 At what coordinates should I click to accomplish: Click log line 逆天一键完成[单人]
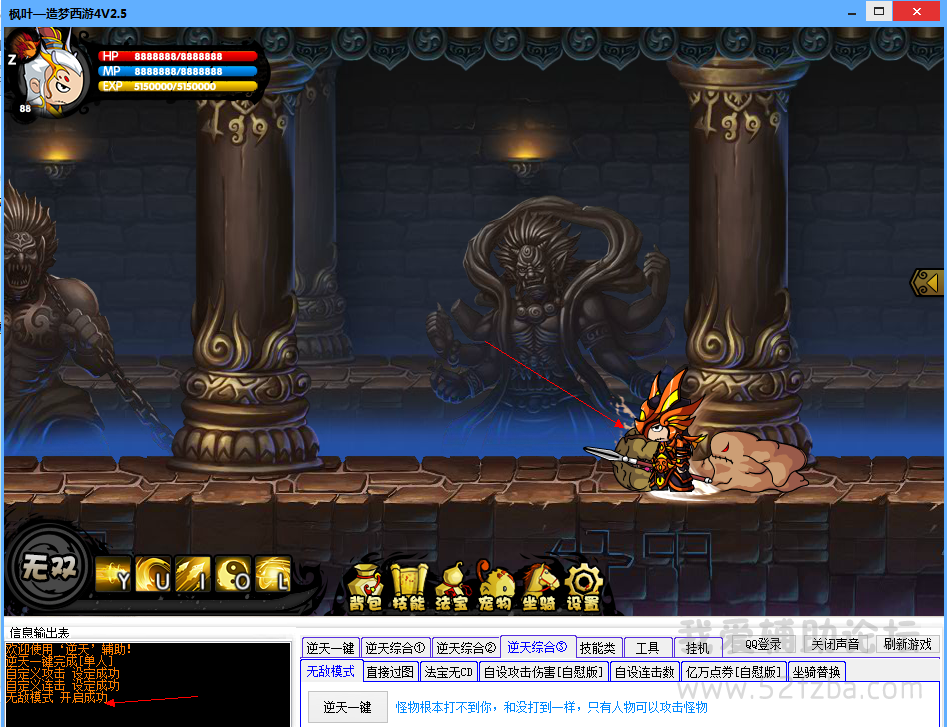(59, 661)
